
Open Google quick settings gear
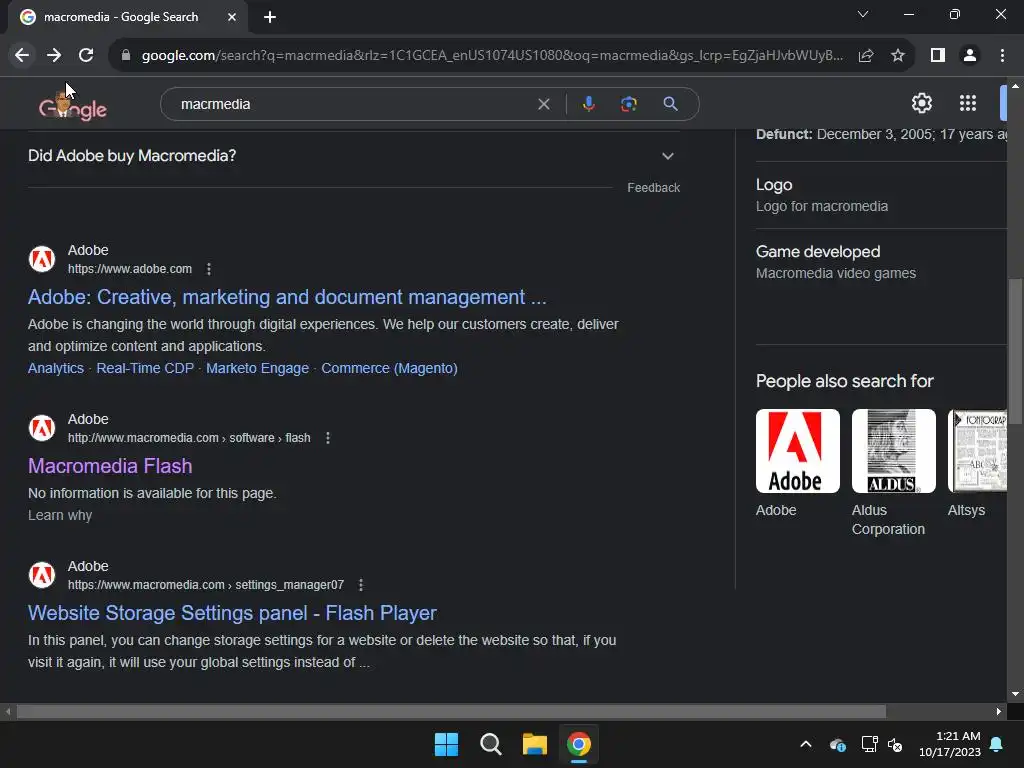(921, 103)
